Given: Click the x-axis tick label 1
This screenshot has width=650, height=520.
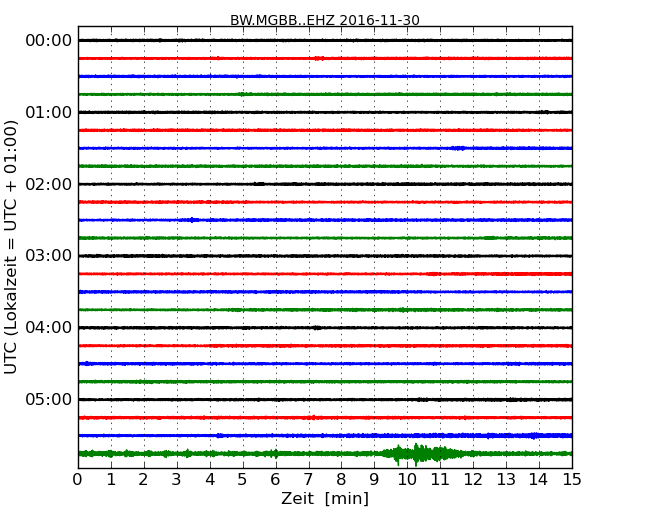Looking at the screenshot, I should point(111,479).
